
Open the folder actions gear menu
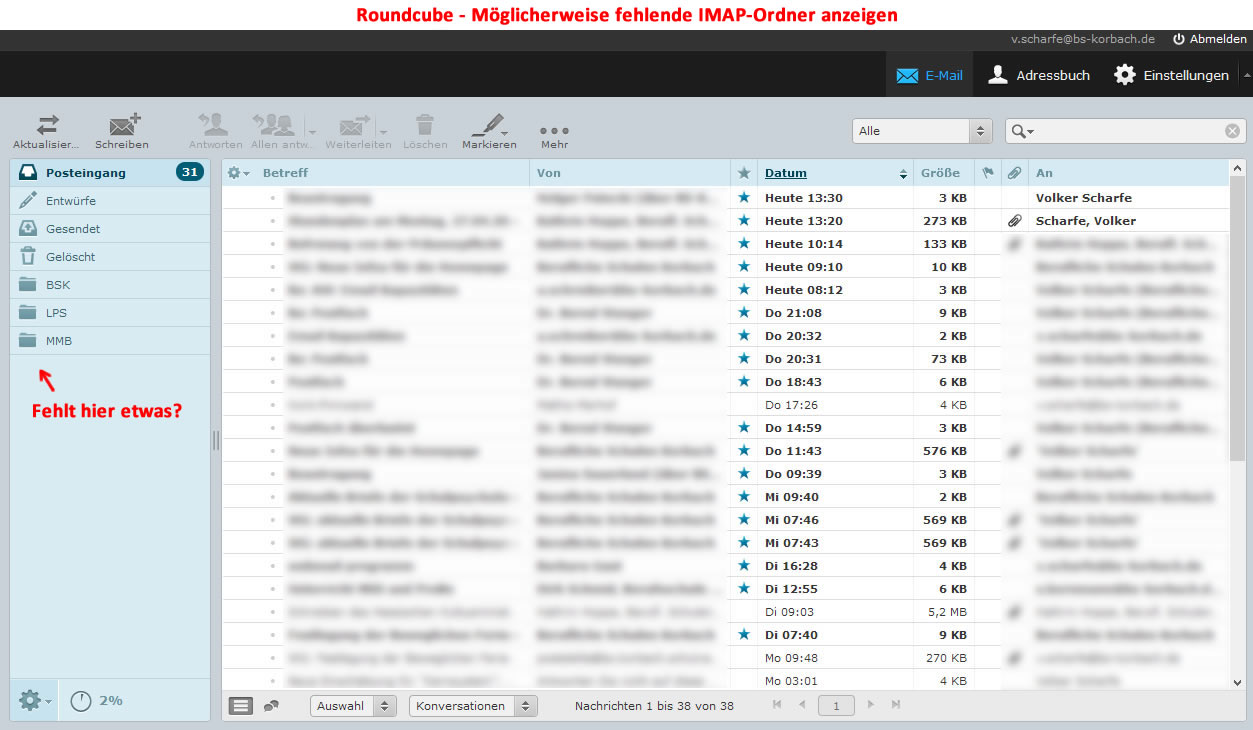tap(35, 700)
